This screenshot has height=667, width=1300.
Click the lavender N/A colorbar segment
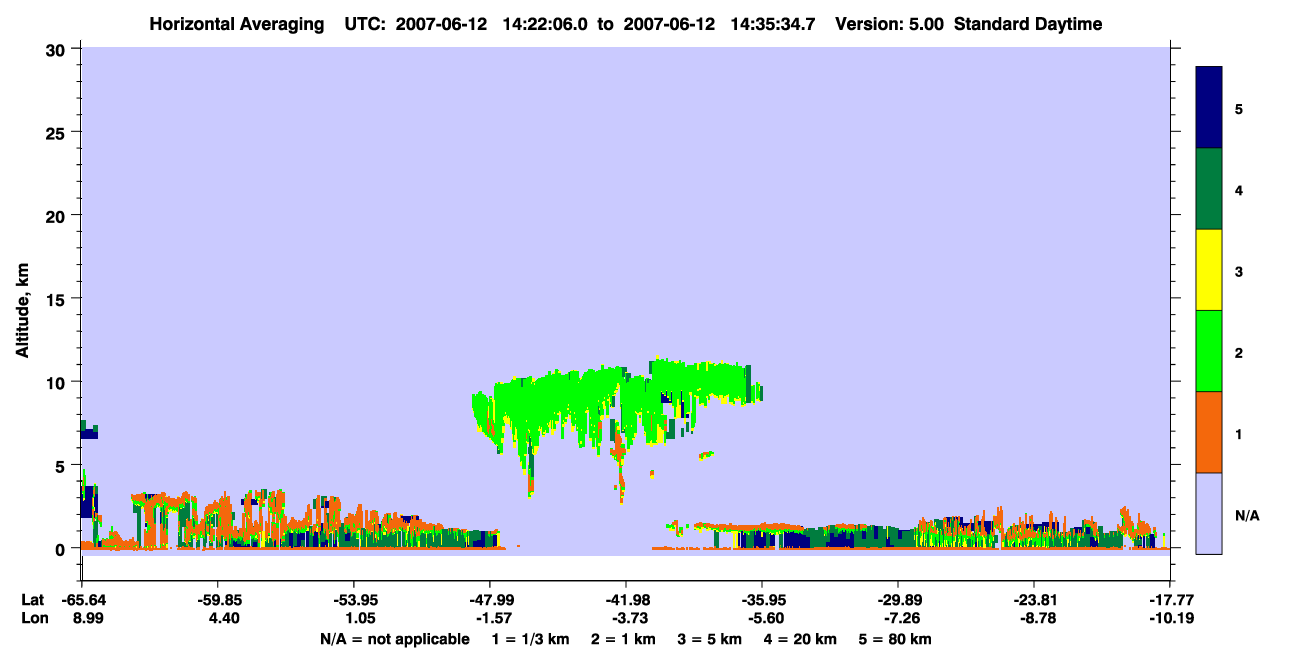click(x=1209, y=513)
